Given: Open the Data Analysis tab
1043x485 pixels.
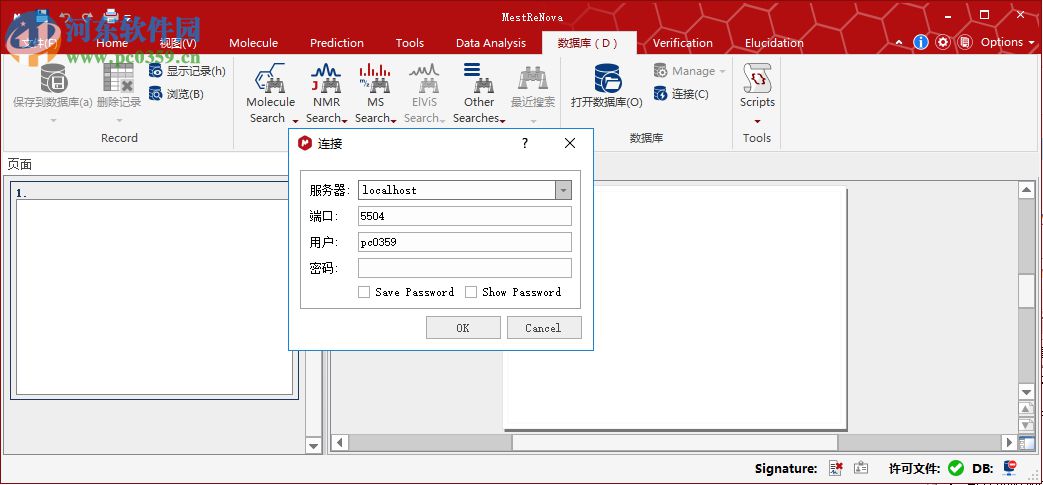Looking at the screenshot, I should click(x=490, y=43).
